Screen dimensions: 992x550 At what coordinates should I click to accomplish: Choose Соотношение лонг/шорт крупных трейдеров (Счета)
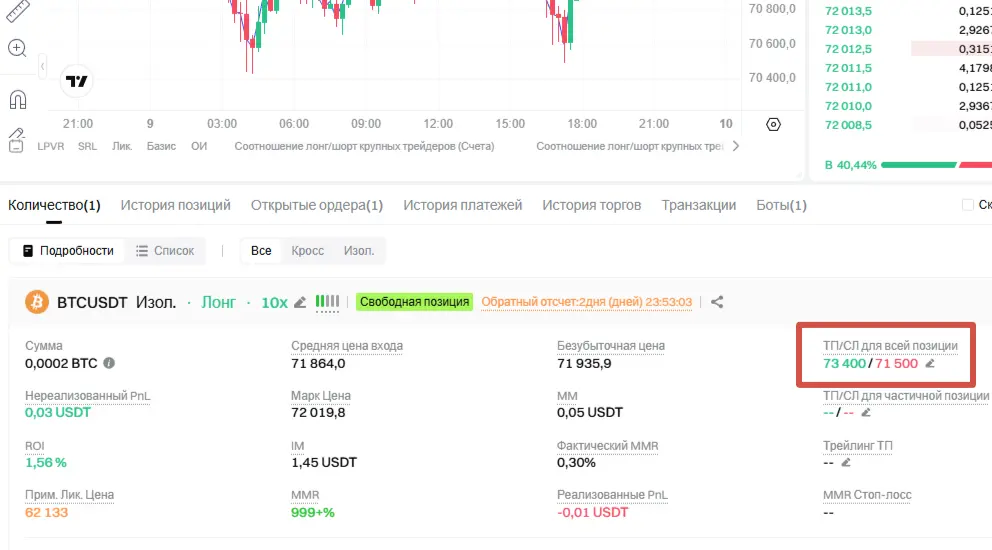tap(364, 146)
